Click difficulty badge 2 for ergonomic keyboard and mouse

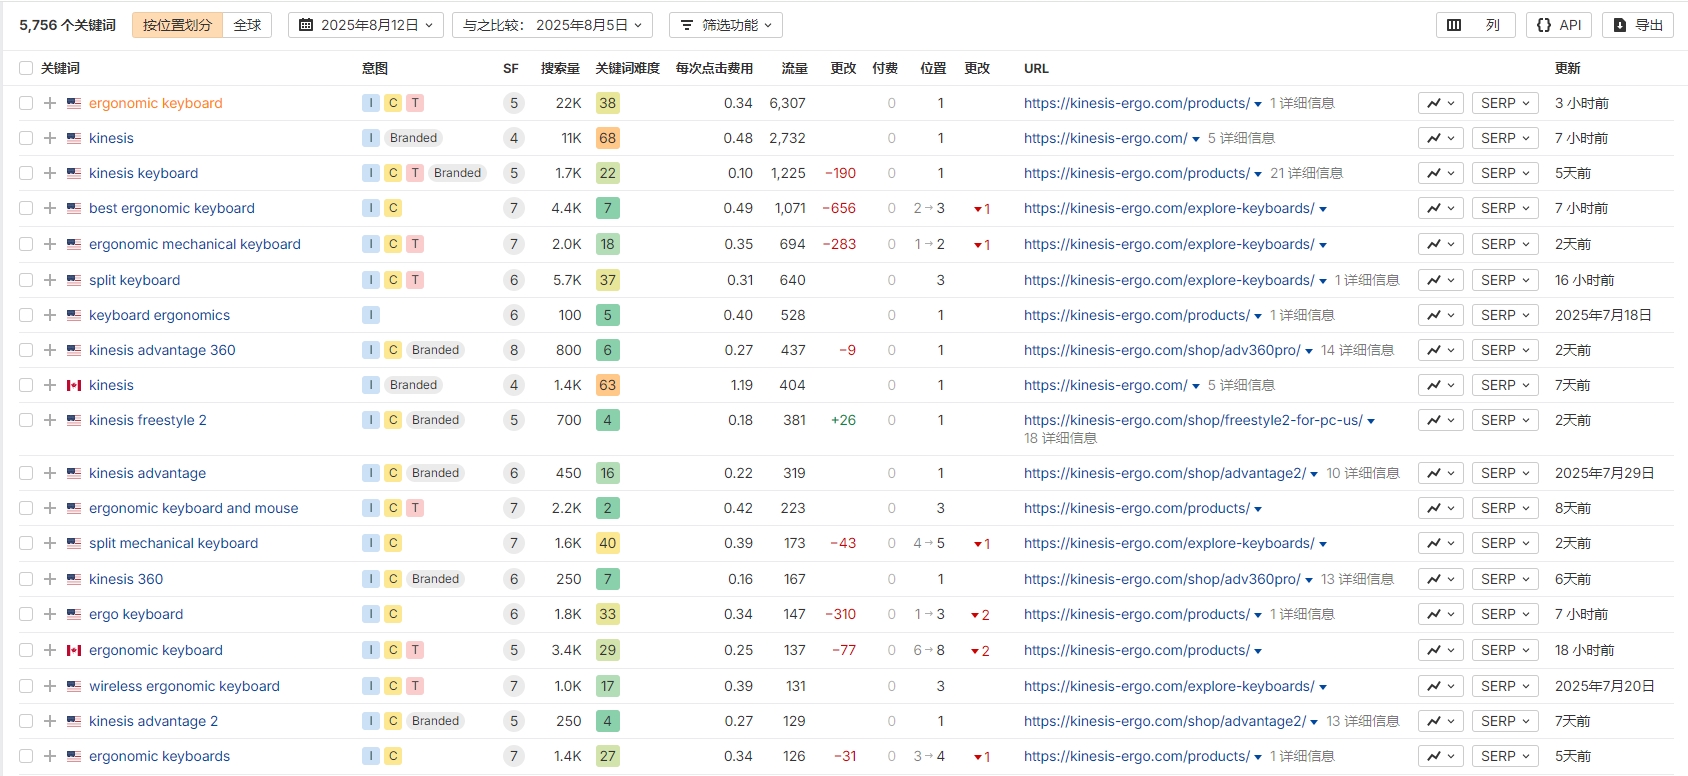tap(607, 508)
